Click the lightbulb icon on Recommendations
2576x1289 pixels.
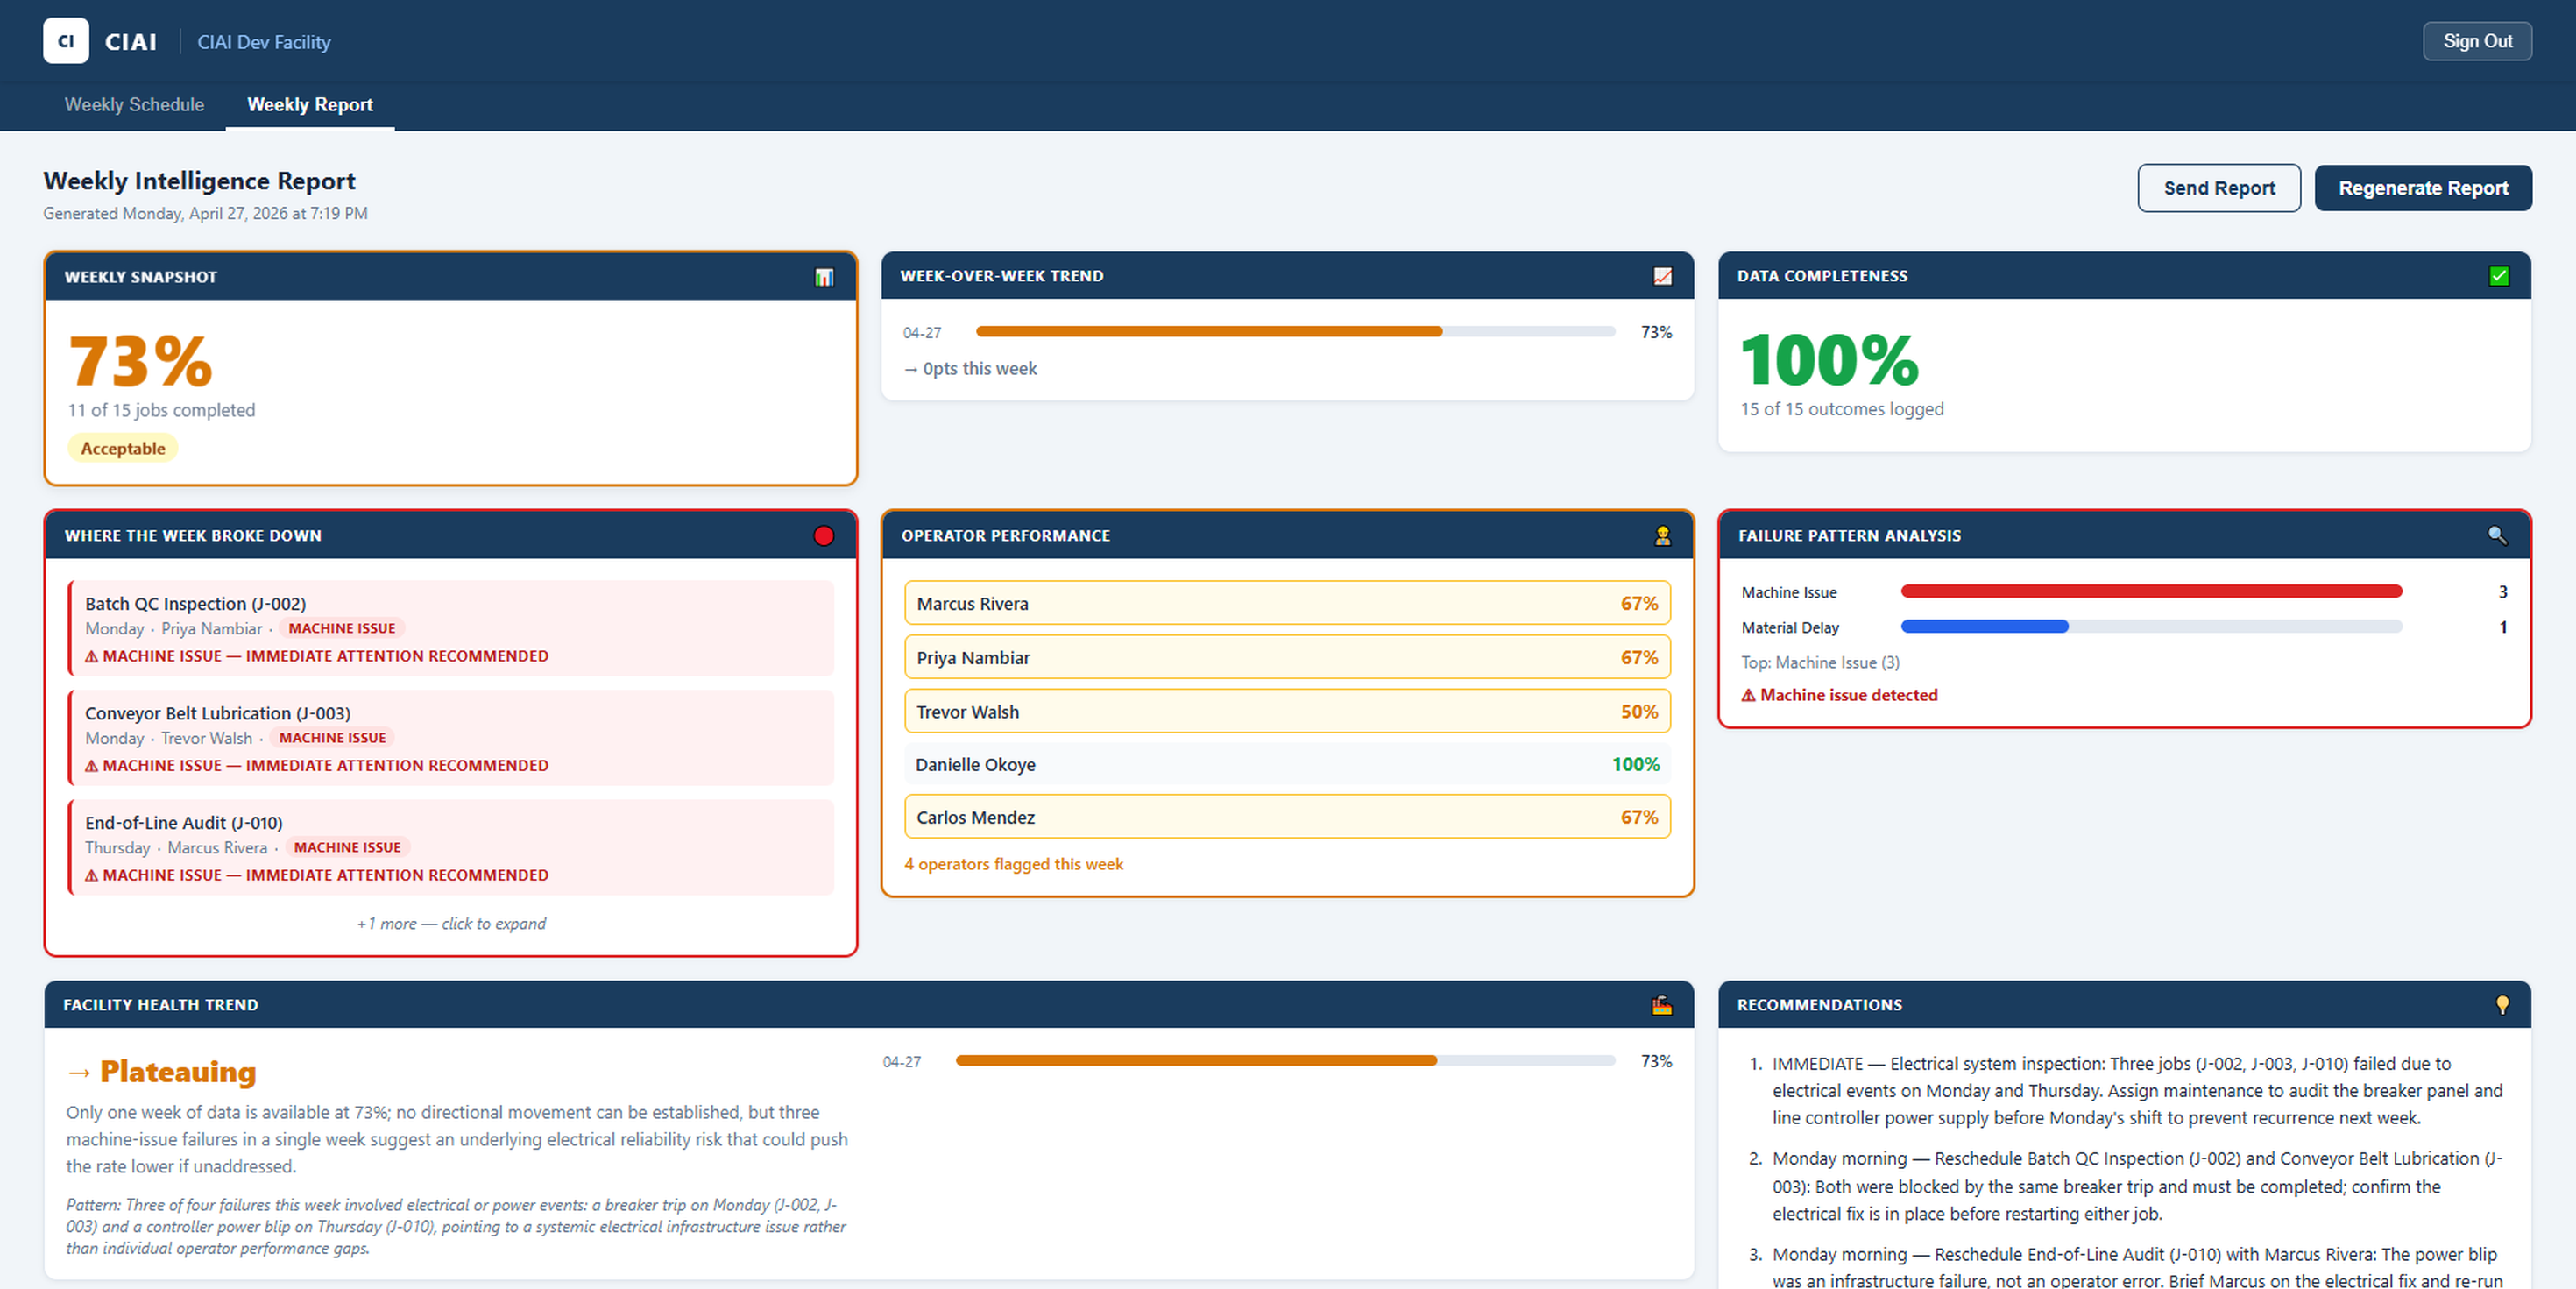click(2502, 1005)
